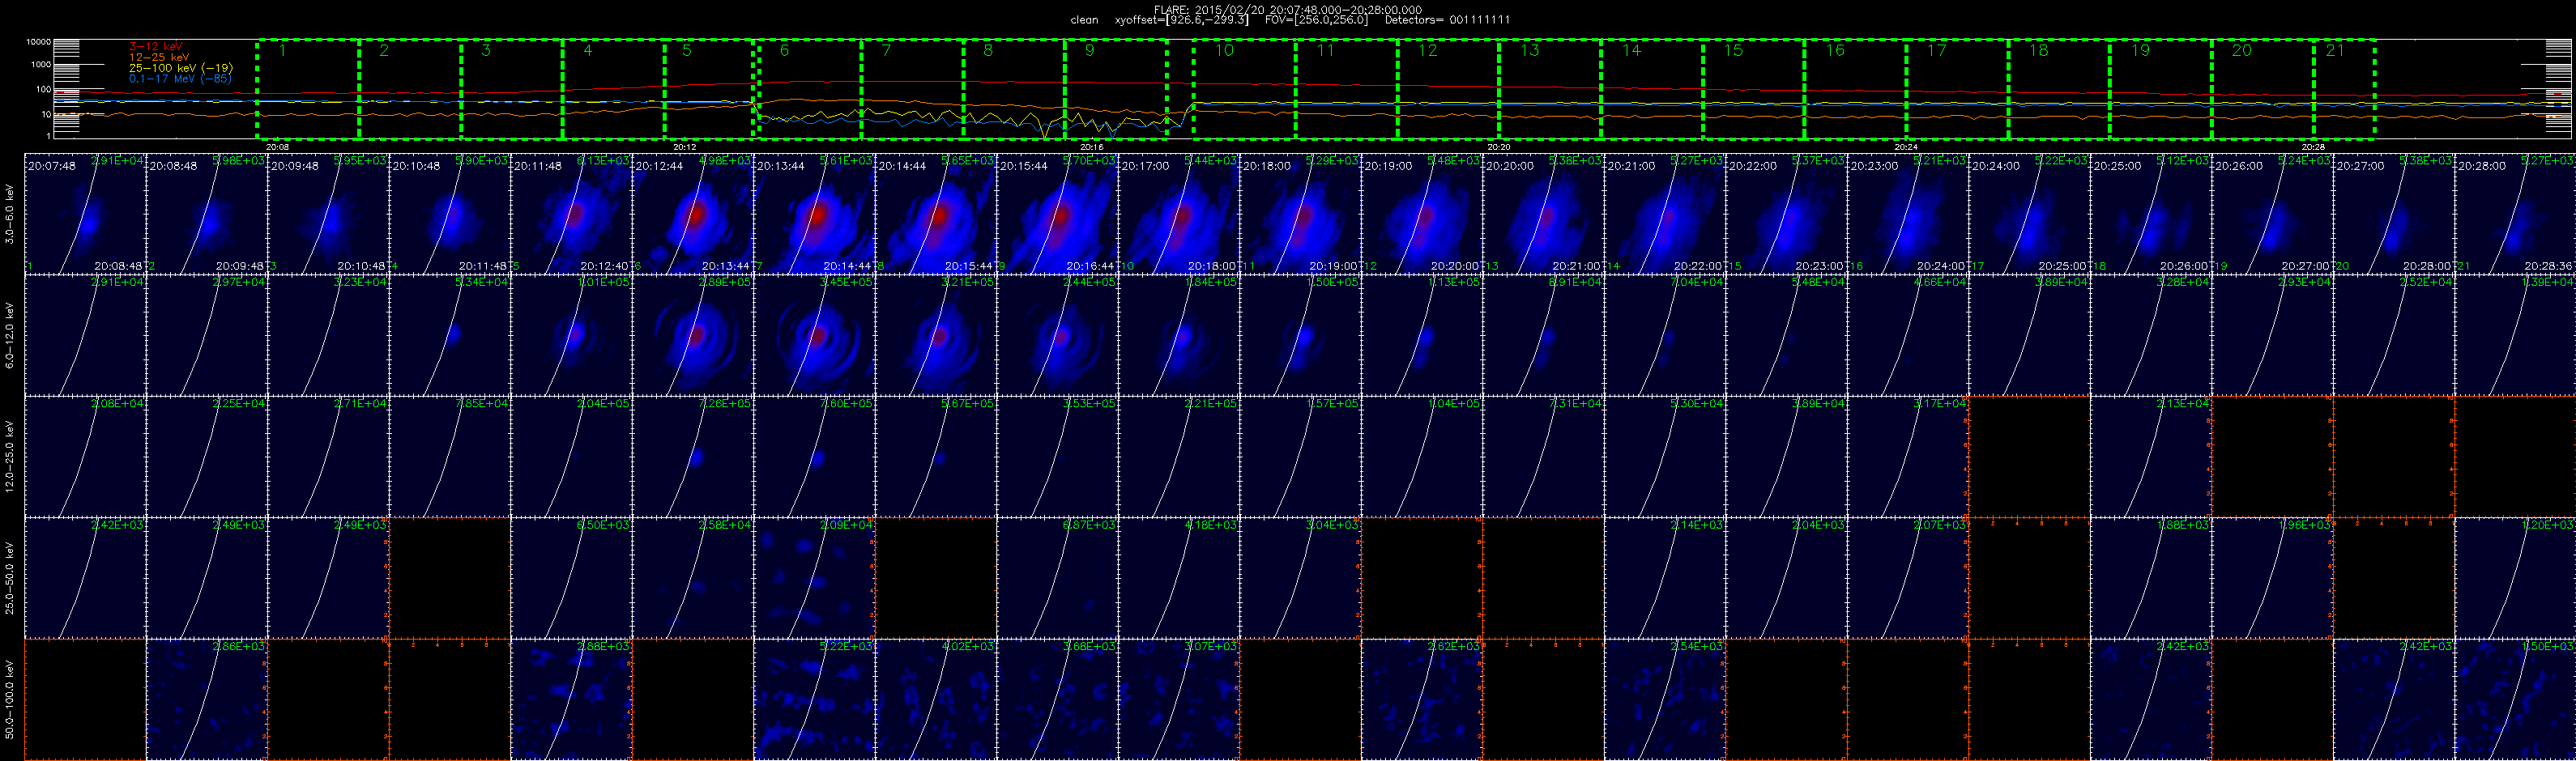Click the orange 12-25 keV legend label
Screen dimensions: 2576x761
(x=159, y=57)
